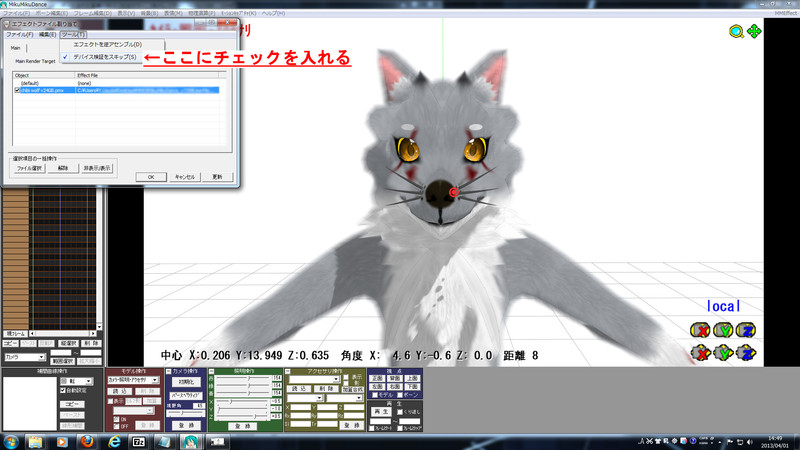Click OK button in effect dialog
This screenshot has width=800, height=450.
(x=151, y=177)
